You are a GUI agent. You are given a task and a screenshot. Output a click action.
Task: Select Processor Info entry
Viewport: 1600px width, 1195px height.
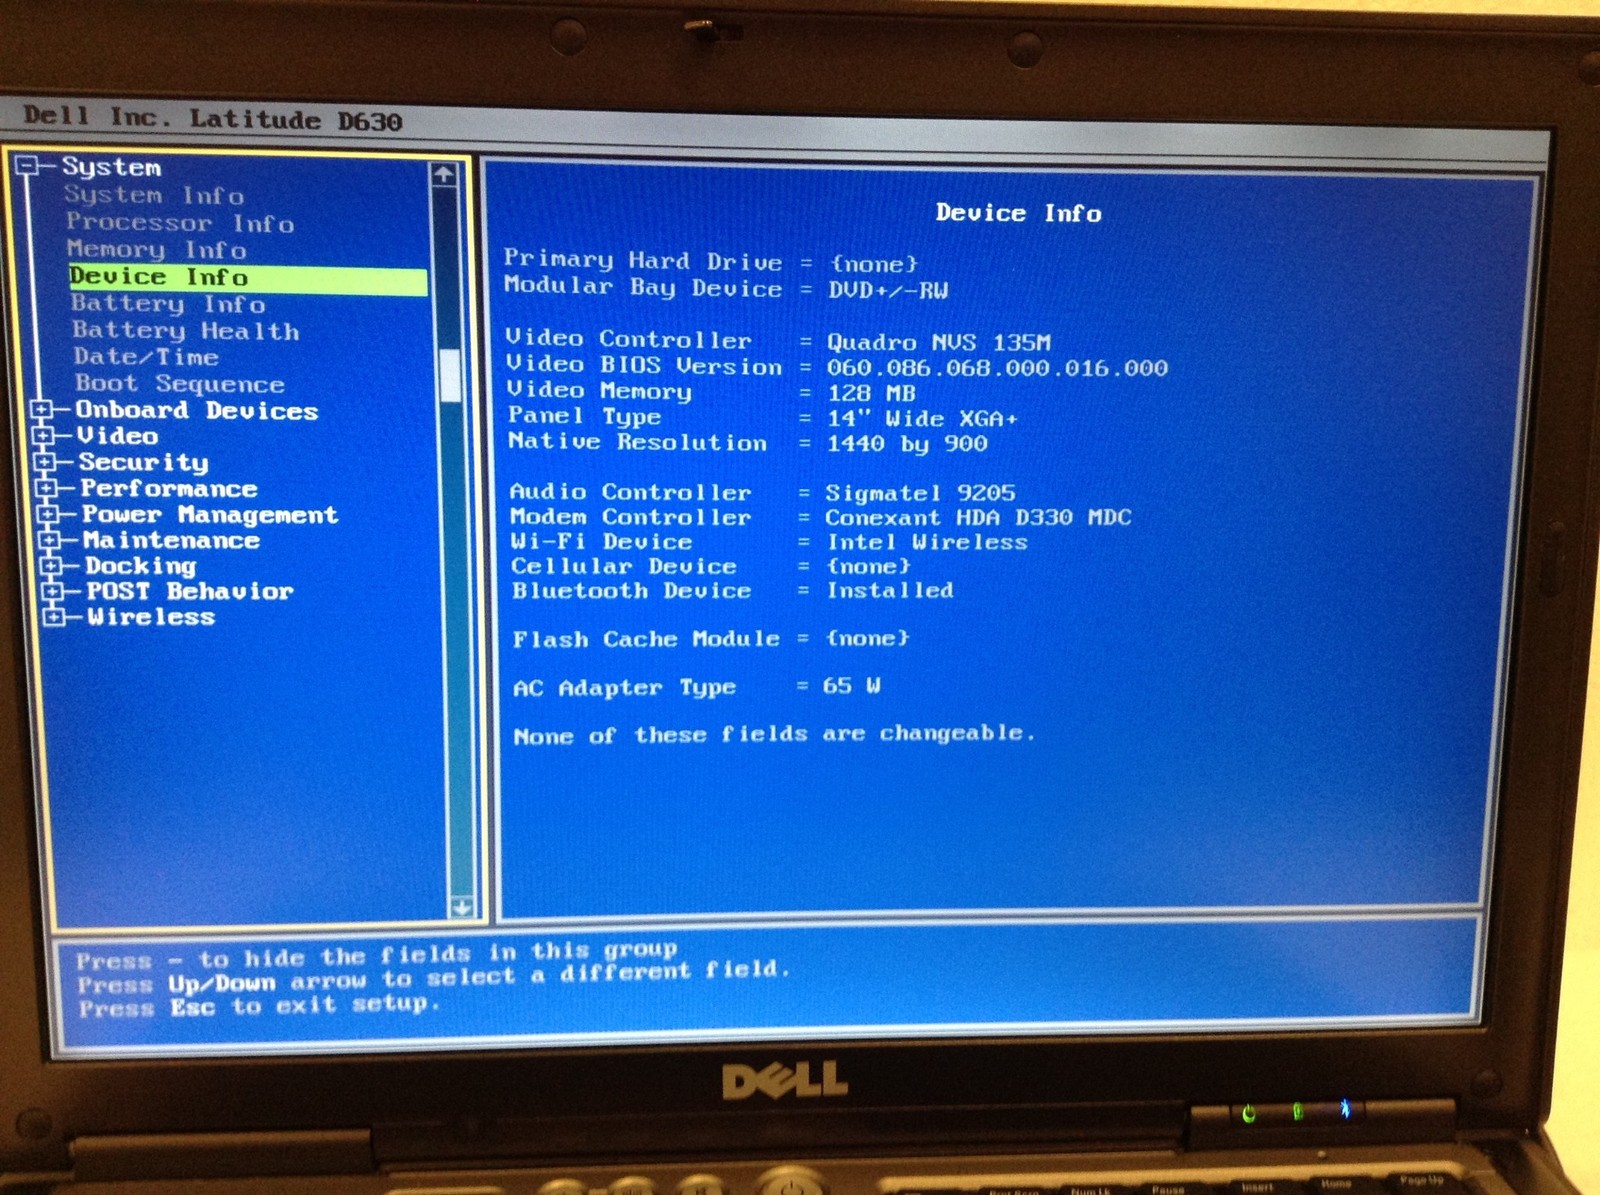(180, 222)
